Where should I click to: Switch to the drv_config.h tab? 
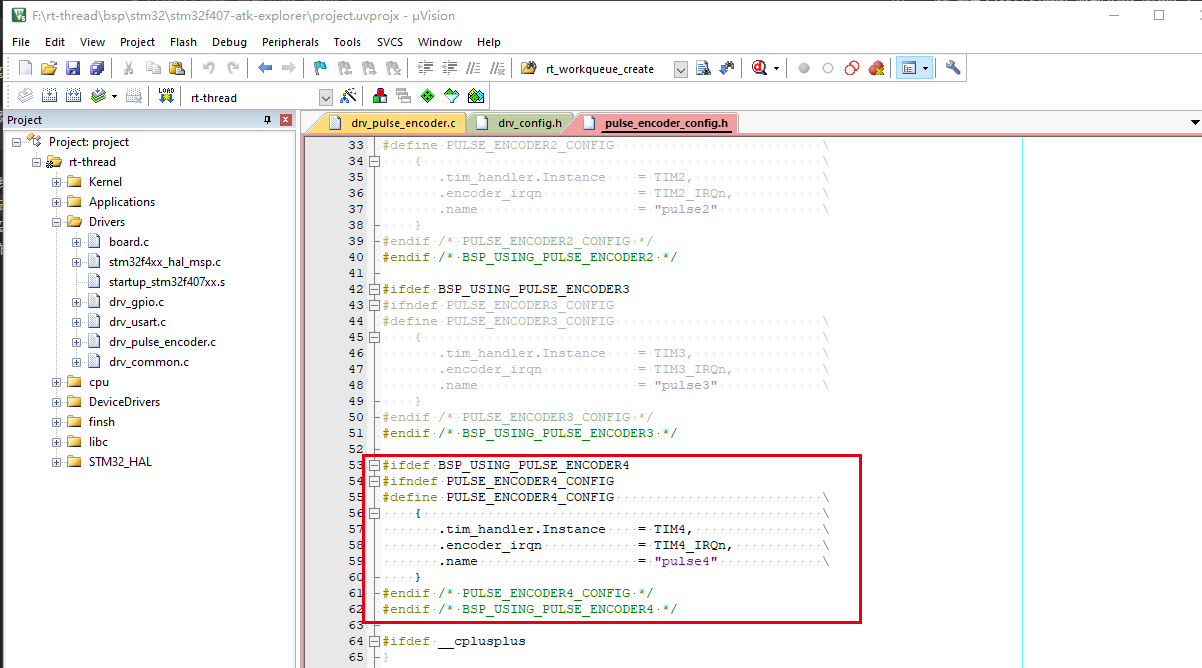click(529, 123)
